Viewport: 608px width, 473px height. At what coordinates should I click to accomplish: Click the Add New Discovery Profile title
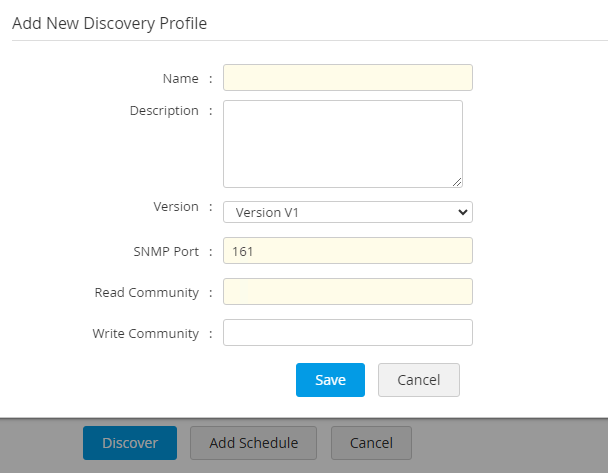109,22
